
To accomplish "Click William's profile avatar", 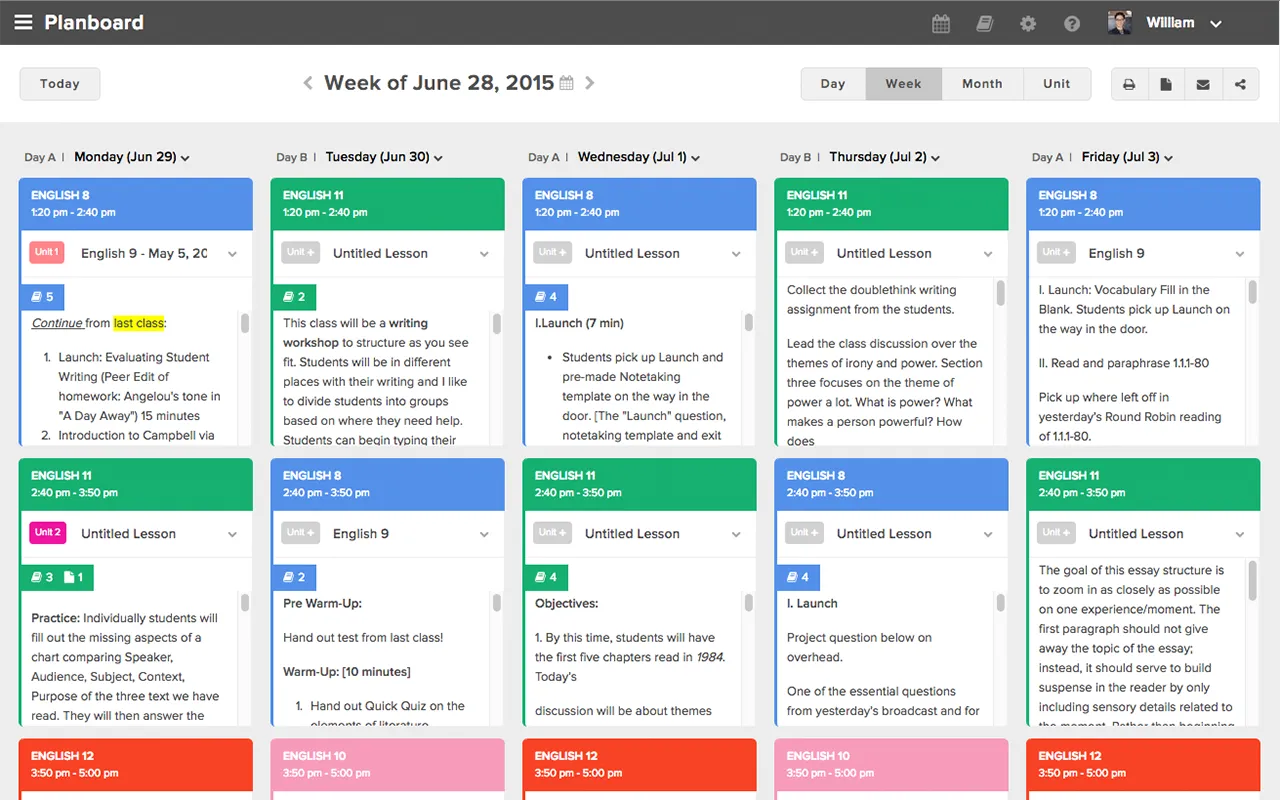I will click(1120, 22).
